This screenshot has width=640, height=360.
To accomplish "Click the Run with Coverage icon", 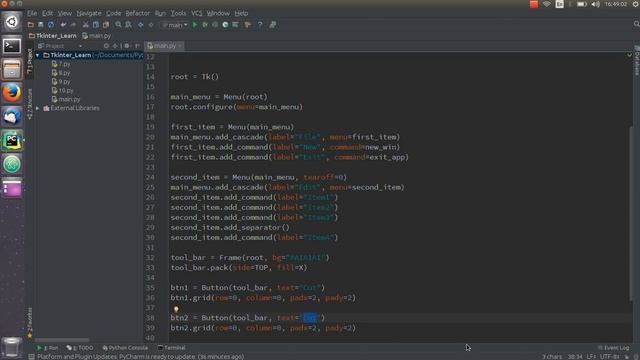I will click(215, 25).
